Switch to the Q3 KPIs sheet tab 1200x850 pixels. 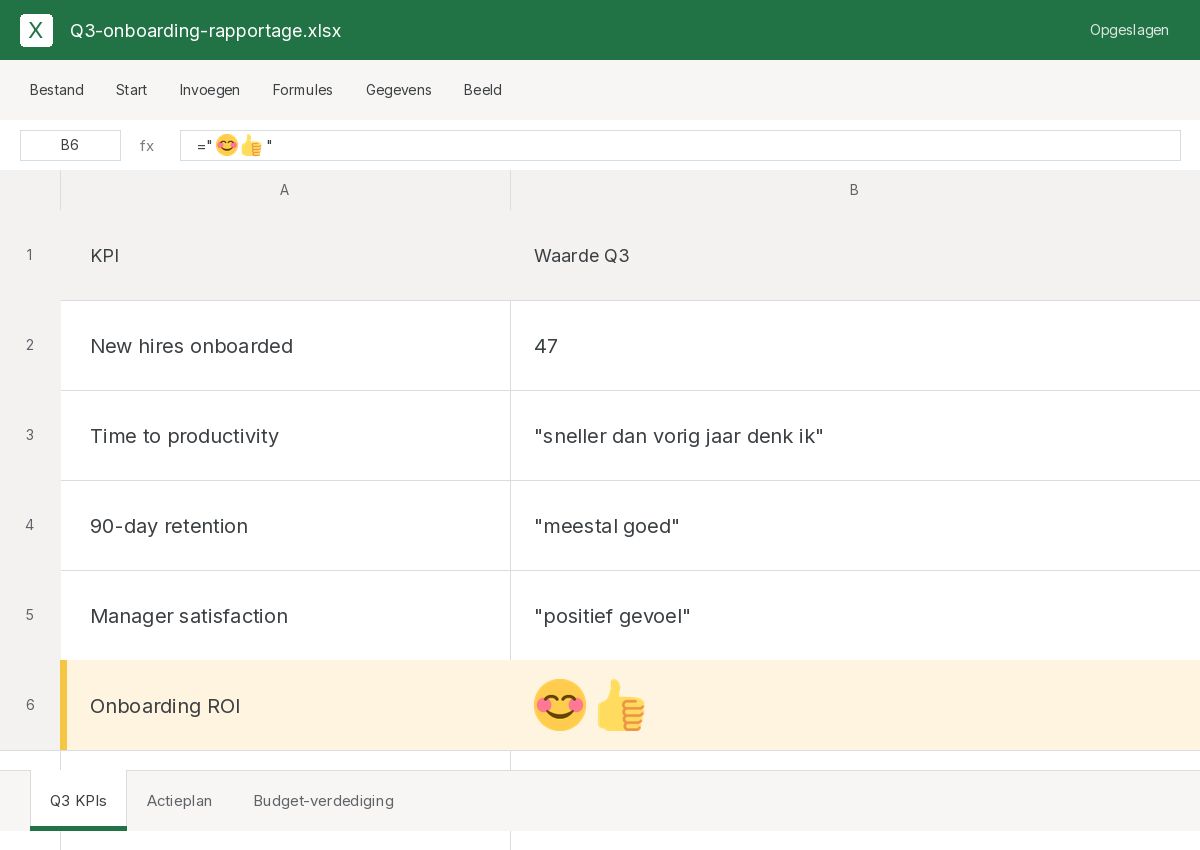pyautogui.click(x=78, y=801)
